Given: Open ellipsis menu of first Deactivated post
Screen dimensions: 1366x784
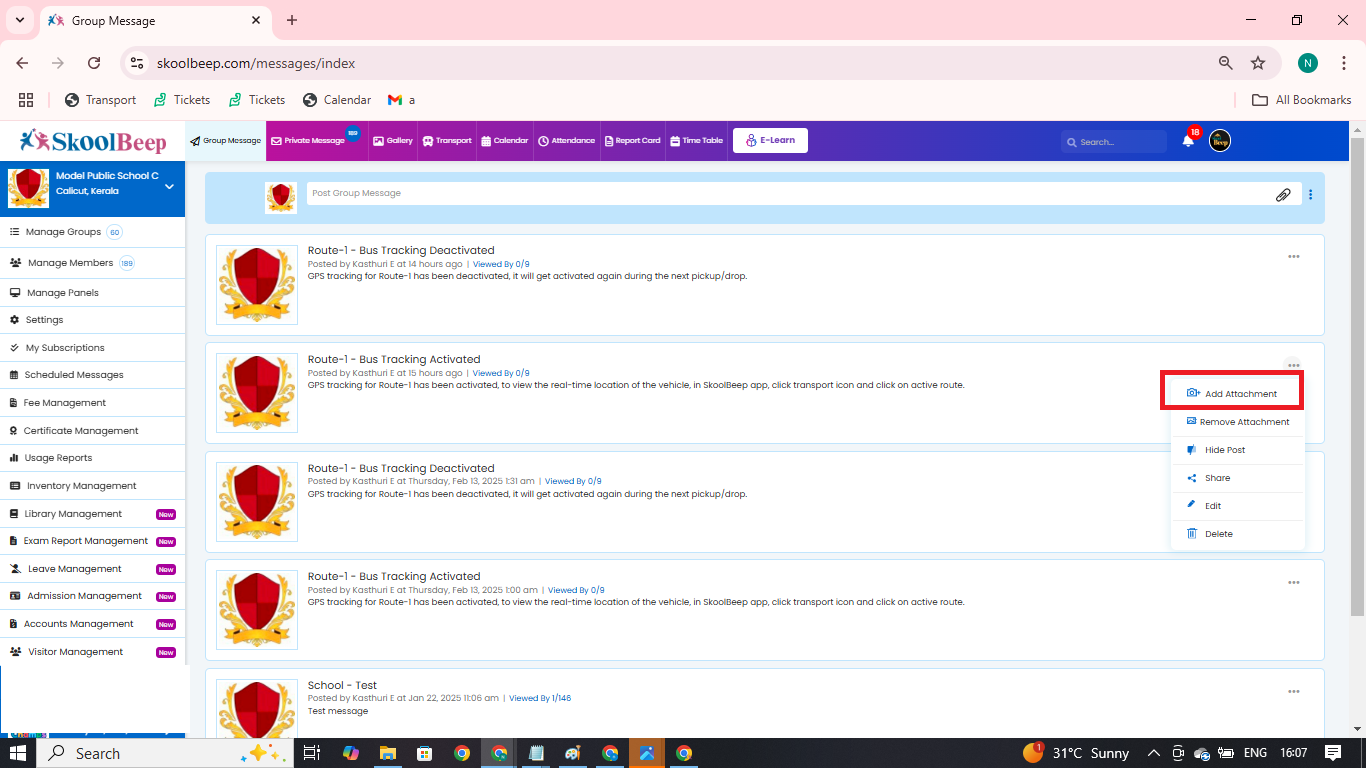Looking at the screenshot, I should (x=1293, y=257).
